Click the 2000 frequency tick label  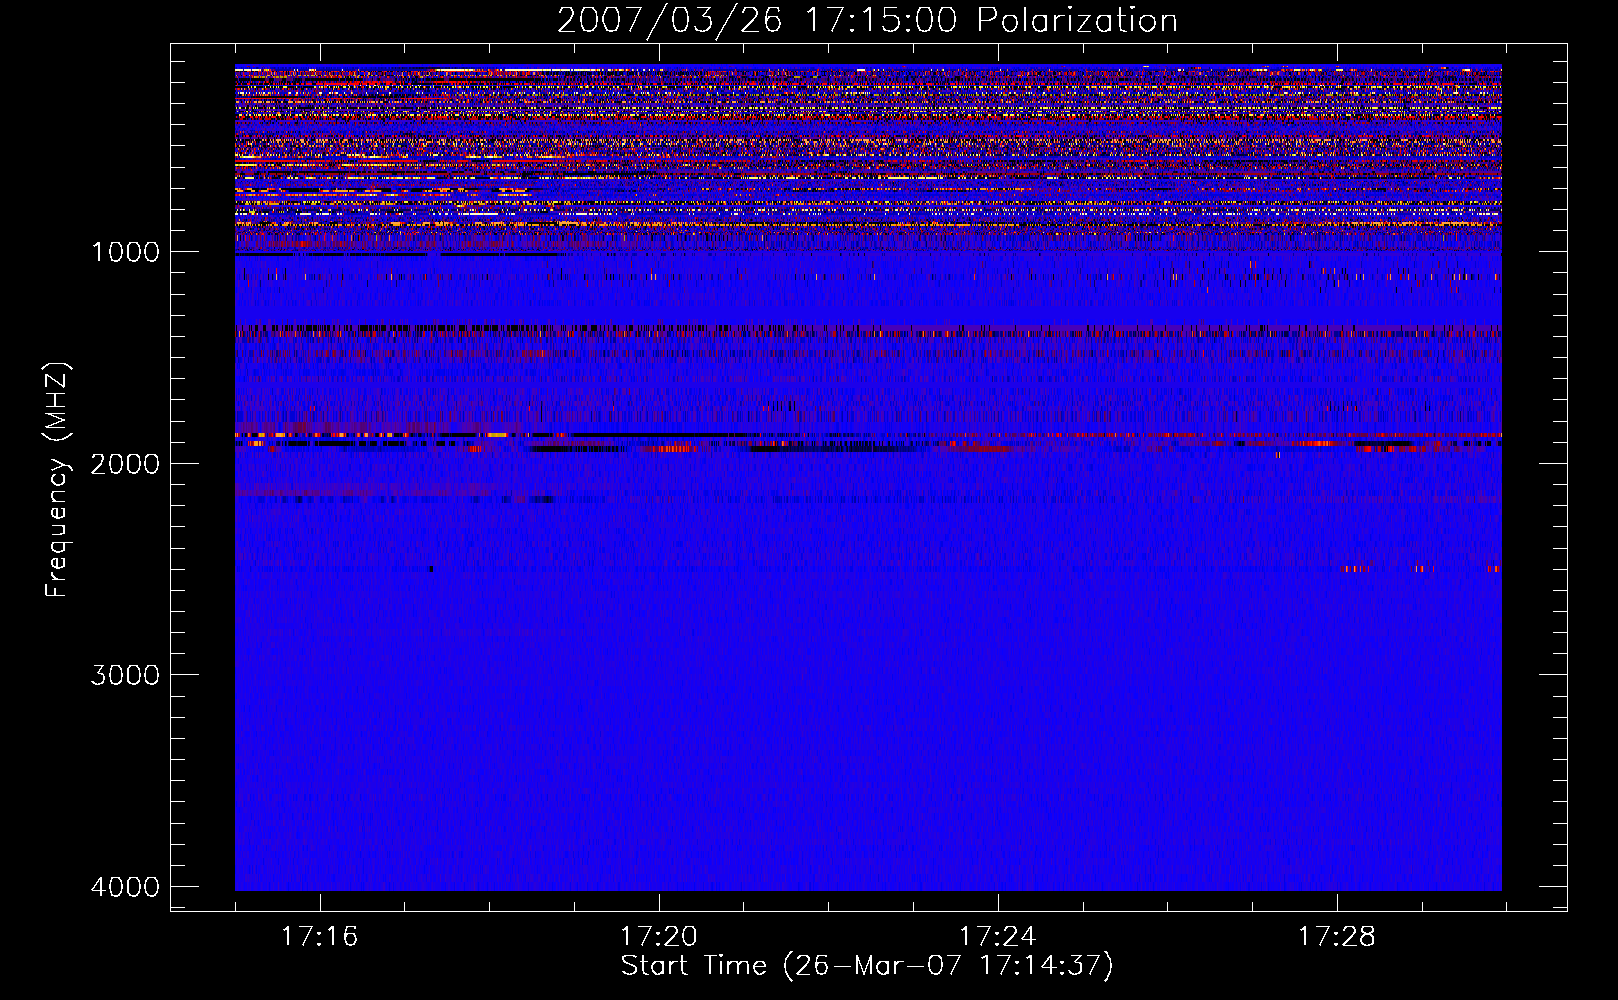pos(125,464)
